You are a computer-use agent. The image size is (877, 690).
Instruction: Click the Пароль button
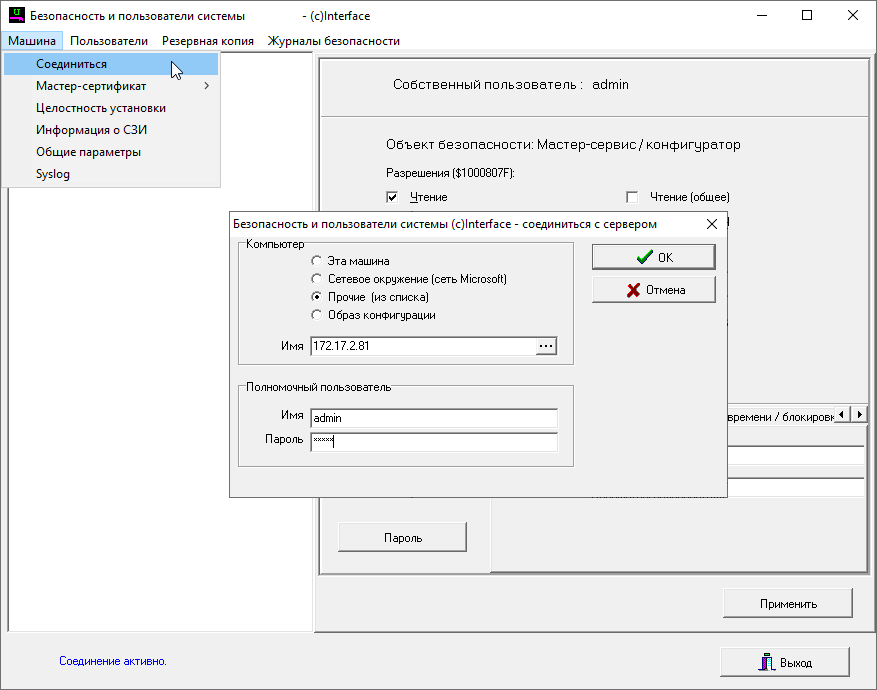point(403,537)
